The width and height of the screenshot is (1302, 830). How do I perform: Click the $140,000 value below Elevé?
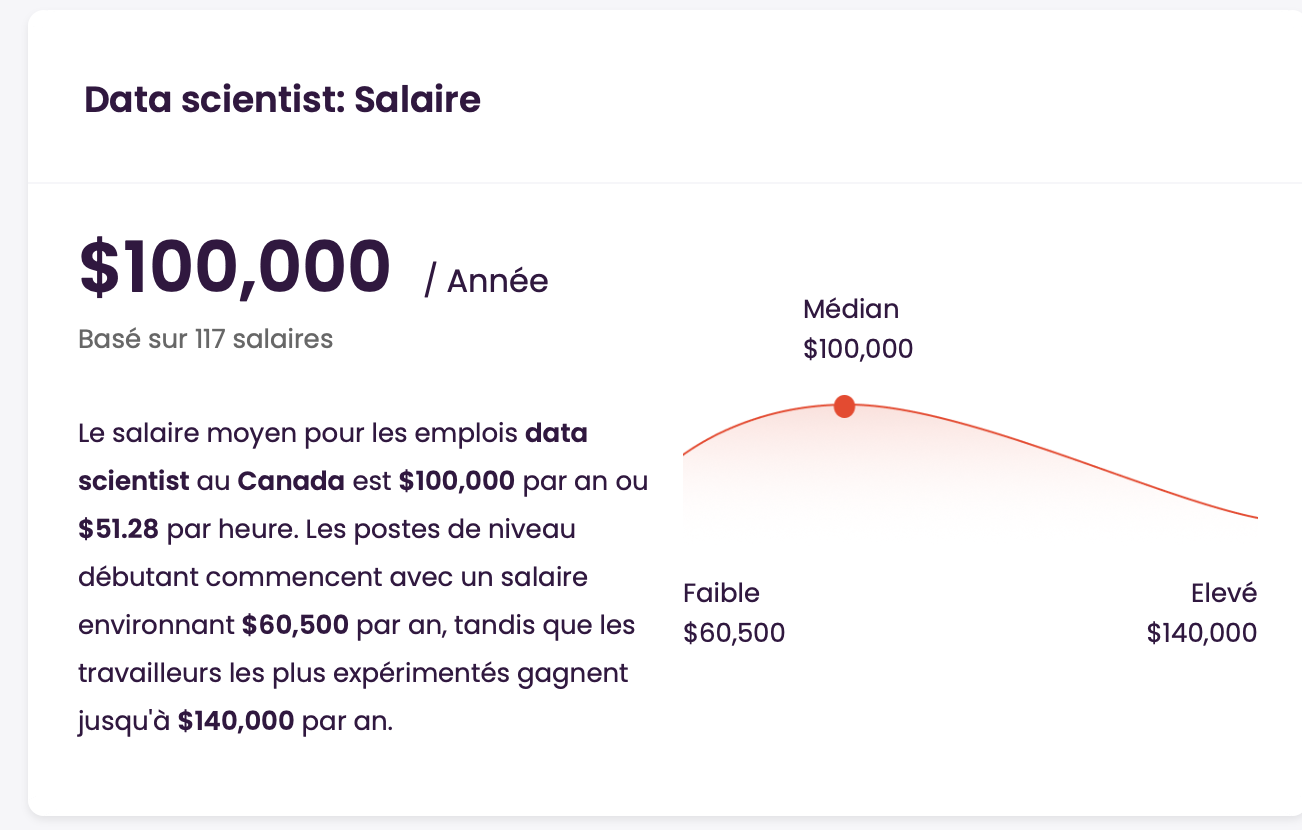[1201, 633]
